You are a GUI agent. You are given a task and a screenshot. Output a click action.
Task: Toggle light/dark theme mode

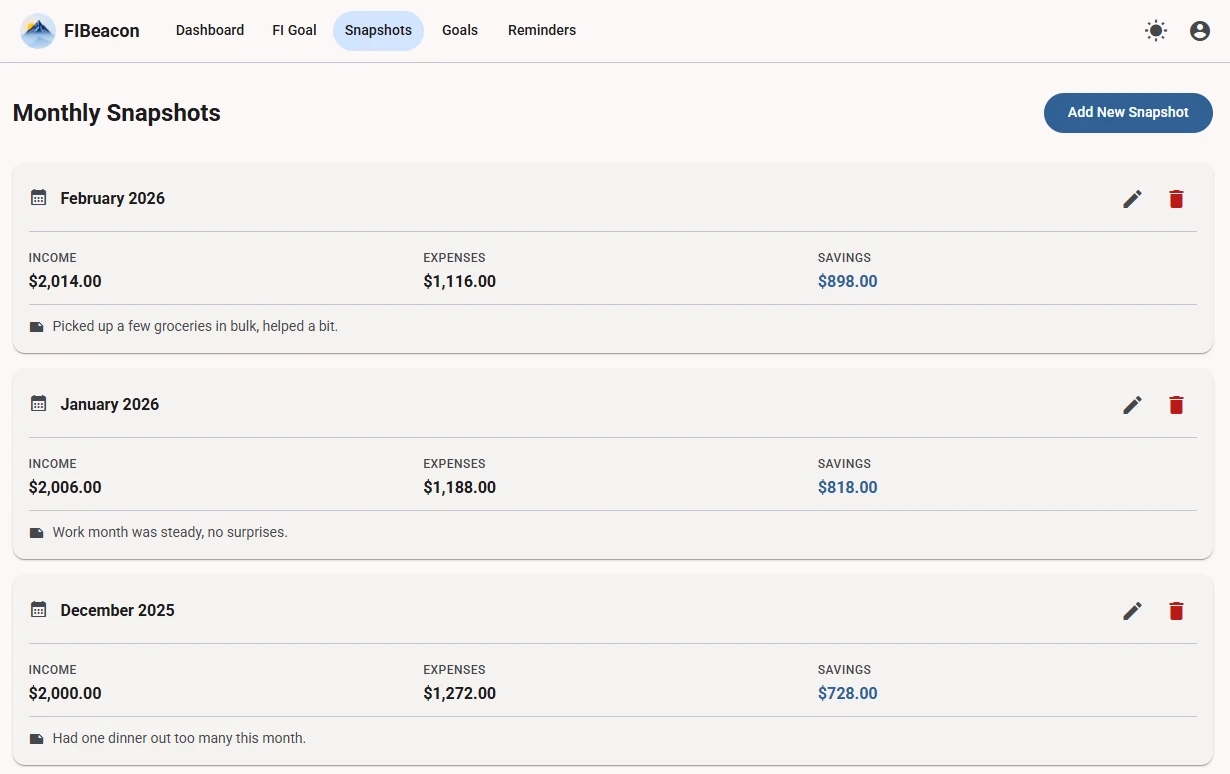(x=1156, y=31)
